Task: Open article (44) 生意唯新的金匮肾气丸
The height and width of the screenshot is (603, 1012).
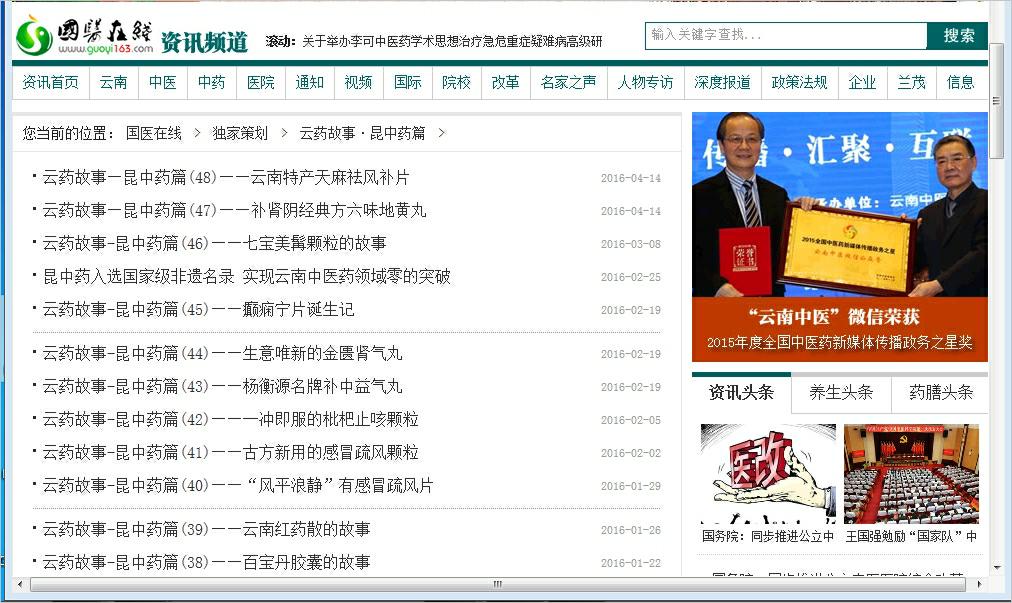Action: (x=223, y=353)
